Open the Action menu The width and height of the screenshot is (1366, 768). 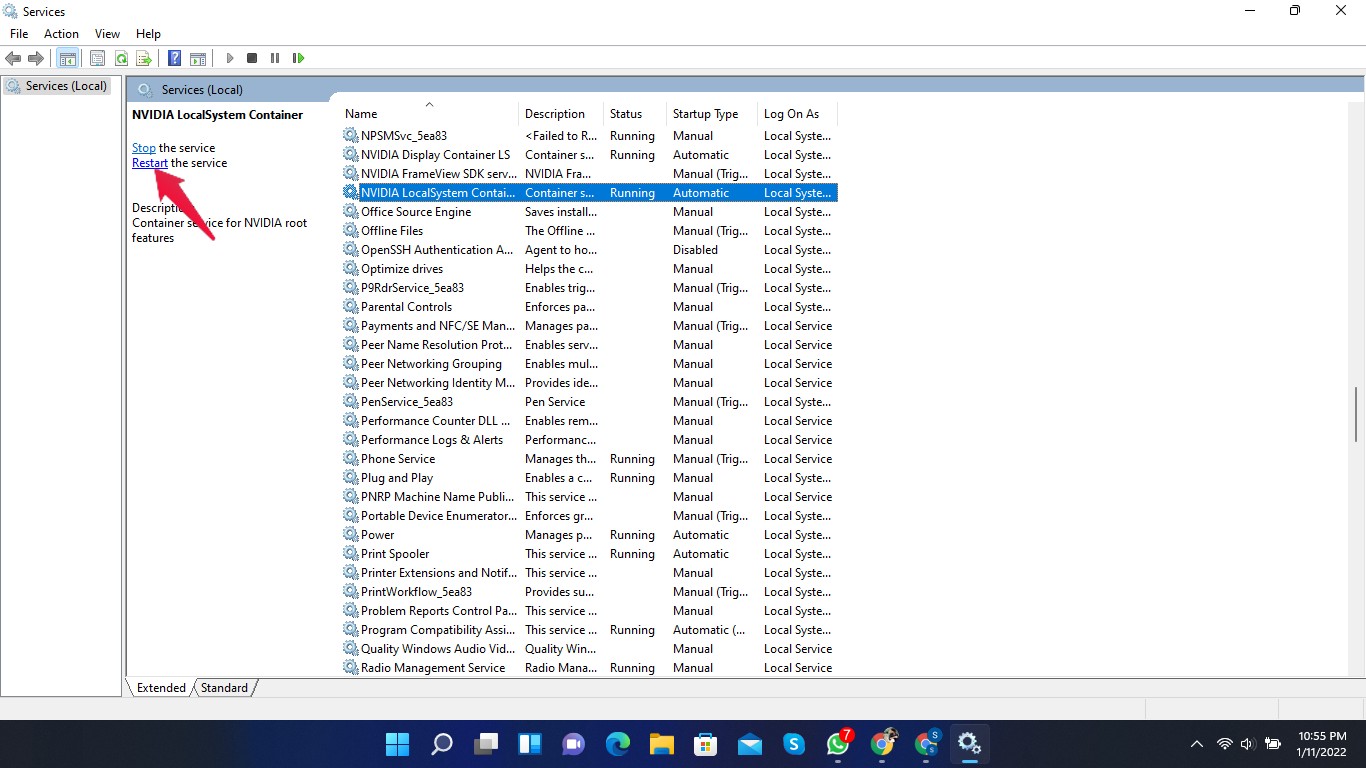point(61,34)
